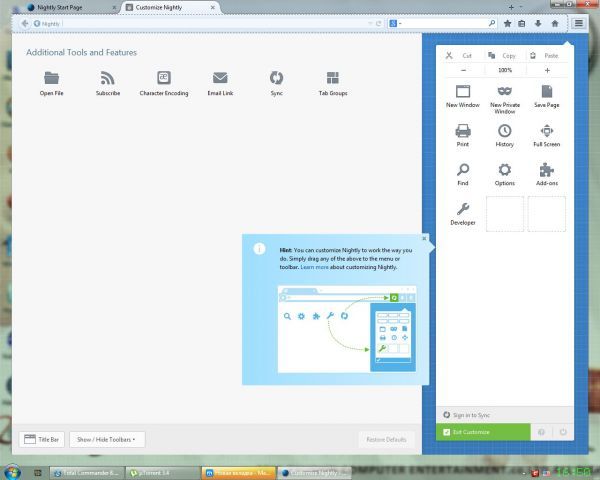Viewport: 600px width, 480px height.
Task: Click the bookmark star toolbar icon
Action: click(507, 24)
